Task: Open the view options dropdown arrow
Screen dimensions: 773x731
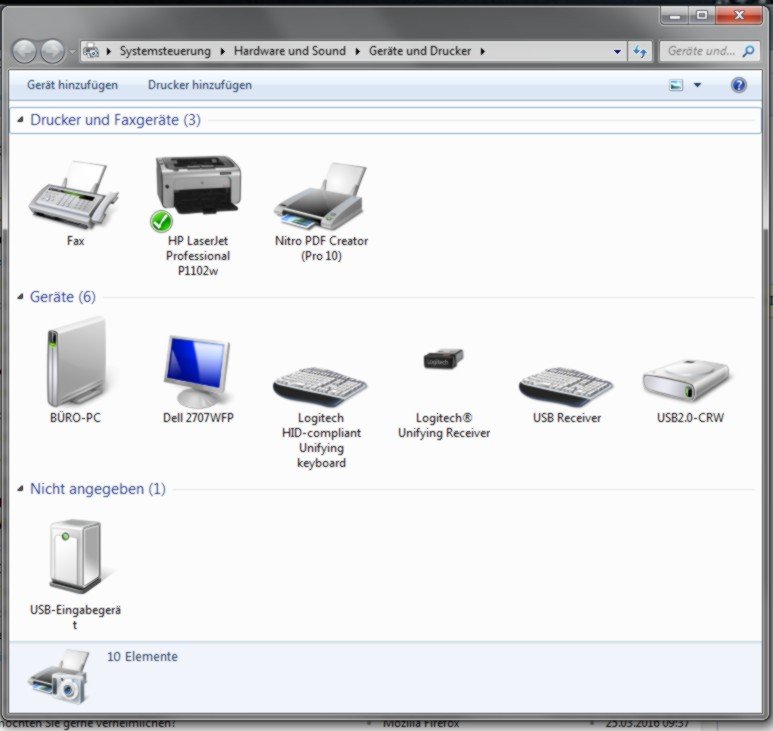Action: (697, 85)
